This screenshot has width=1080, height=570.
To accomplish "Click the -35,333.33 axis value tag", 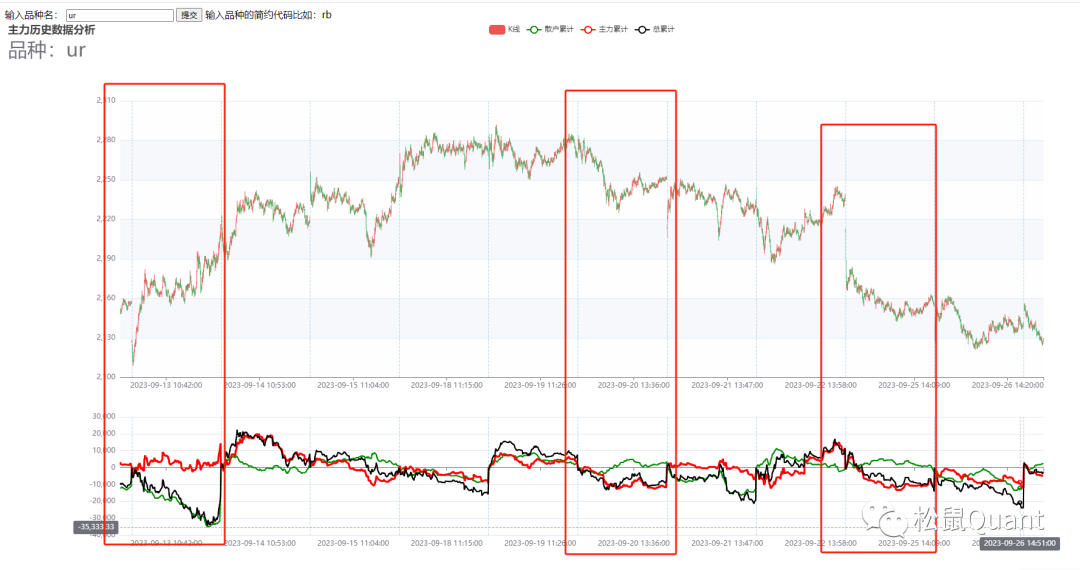I will [x=96, y=527].
